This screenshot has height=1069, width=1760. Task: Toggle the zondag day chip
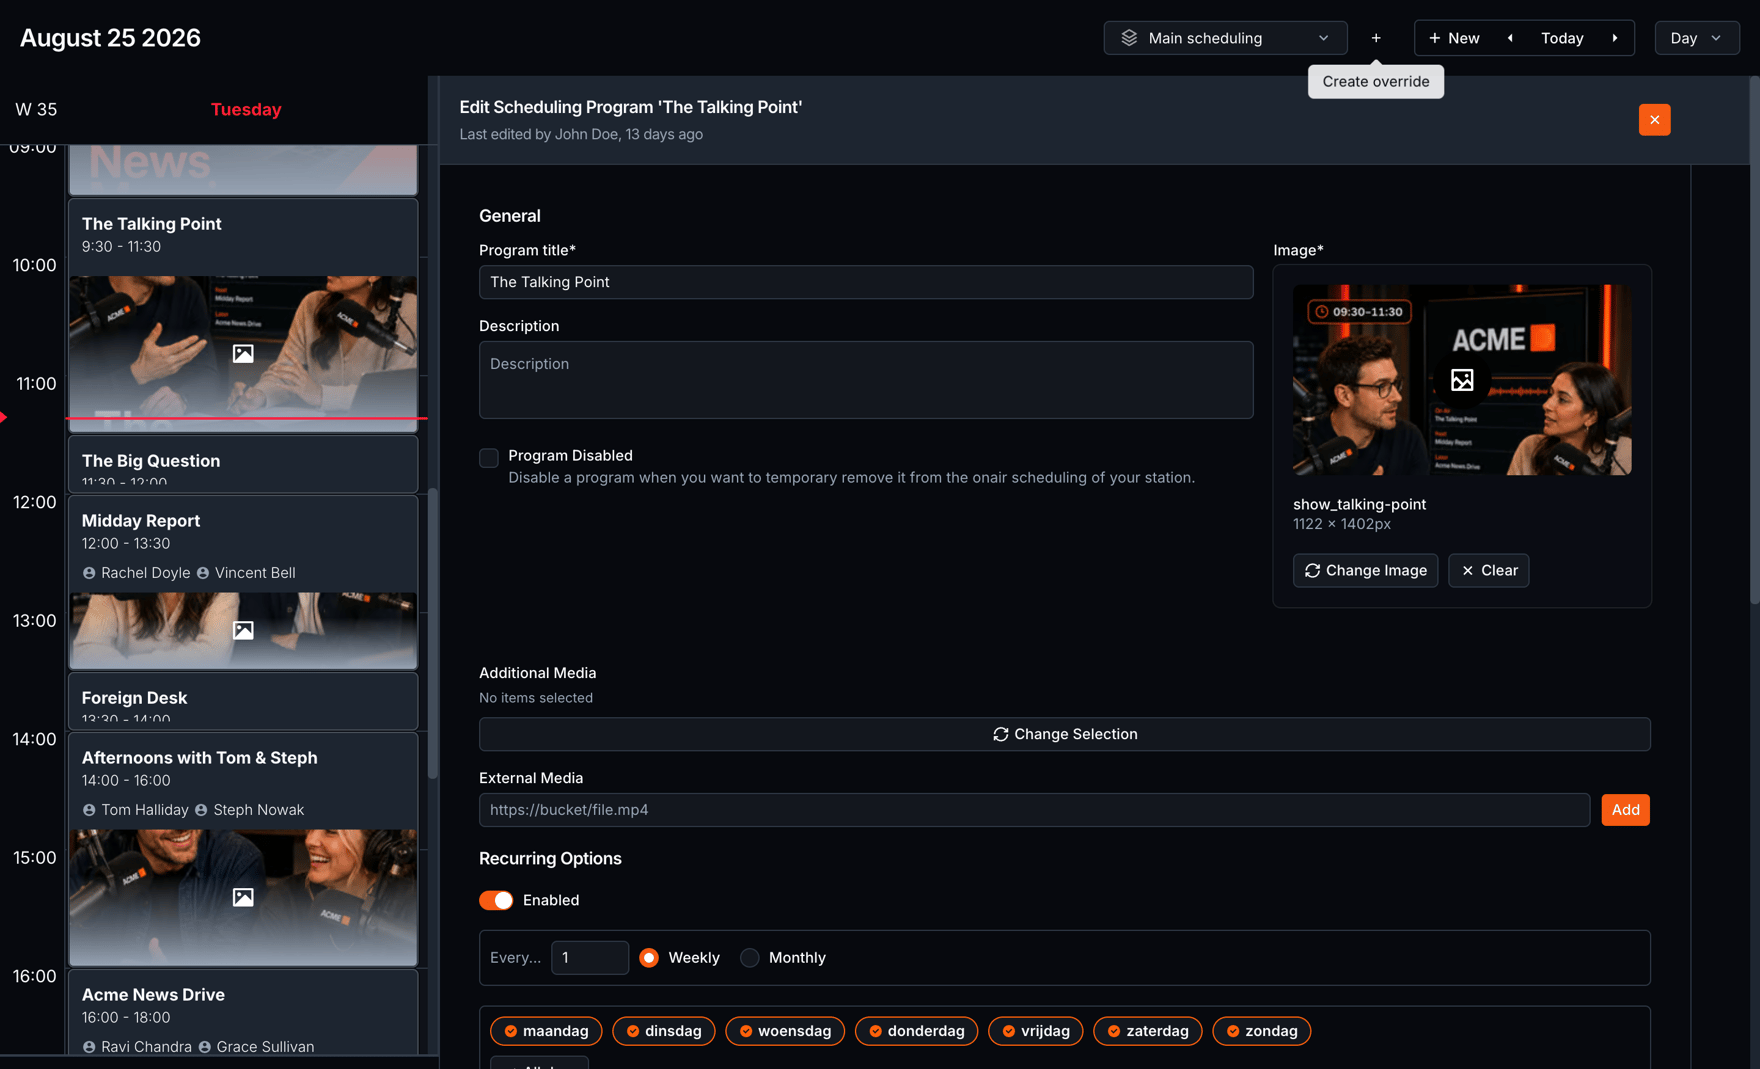coord(1262,1031)
